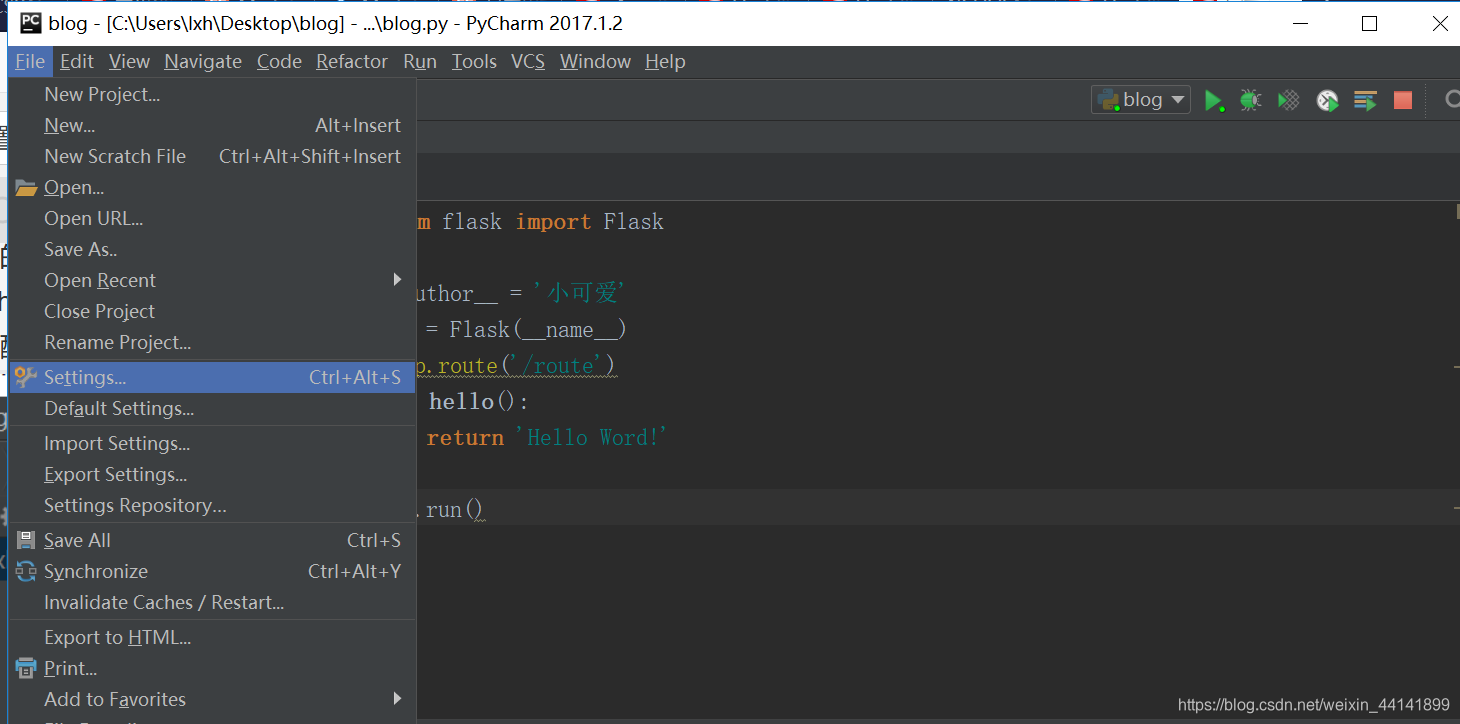Image resolution: width=1460 pixels, height=724 pixels.
Task: Open the Edit menu
Action: tap(77, 61)
